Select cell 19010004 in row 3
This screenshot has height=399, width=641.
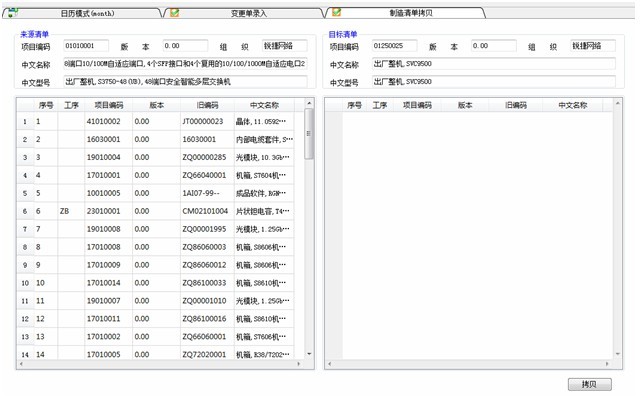tap(108, 157)
